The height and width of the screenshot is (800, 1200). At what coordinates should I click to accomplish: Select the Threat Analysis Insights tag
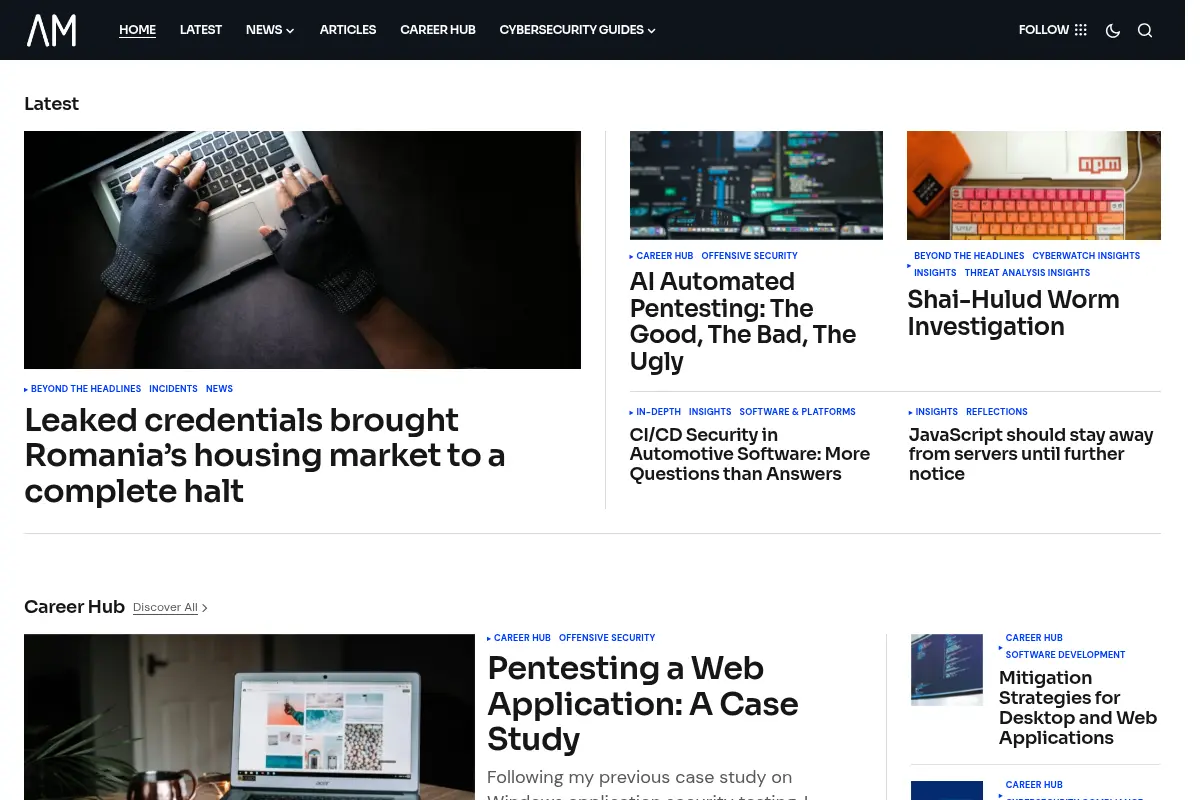pyautogui.click(x=1027, y=273)
